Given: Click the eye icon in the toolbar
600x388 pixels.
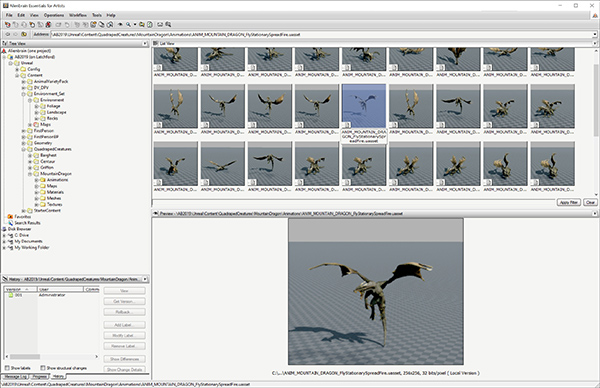Looking at the screenshot, I should [120, 24].
